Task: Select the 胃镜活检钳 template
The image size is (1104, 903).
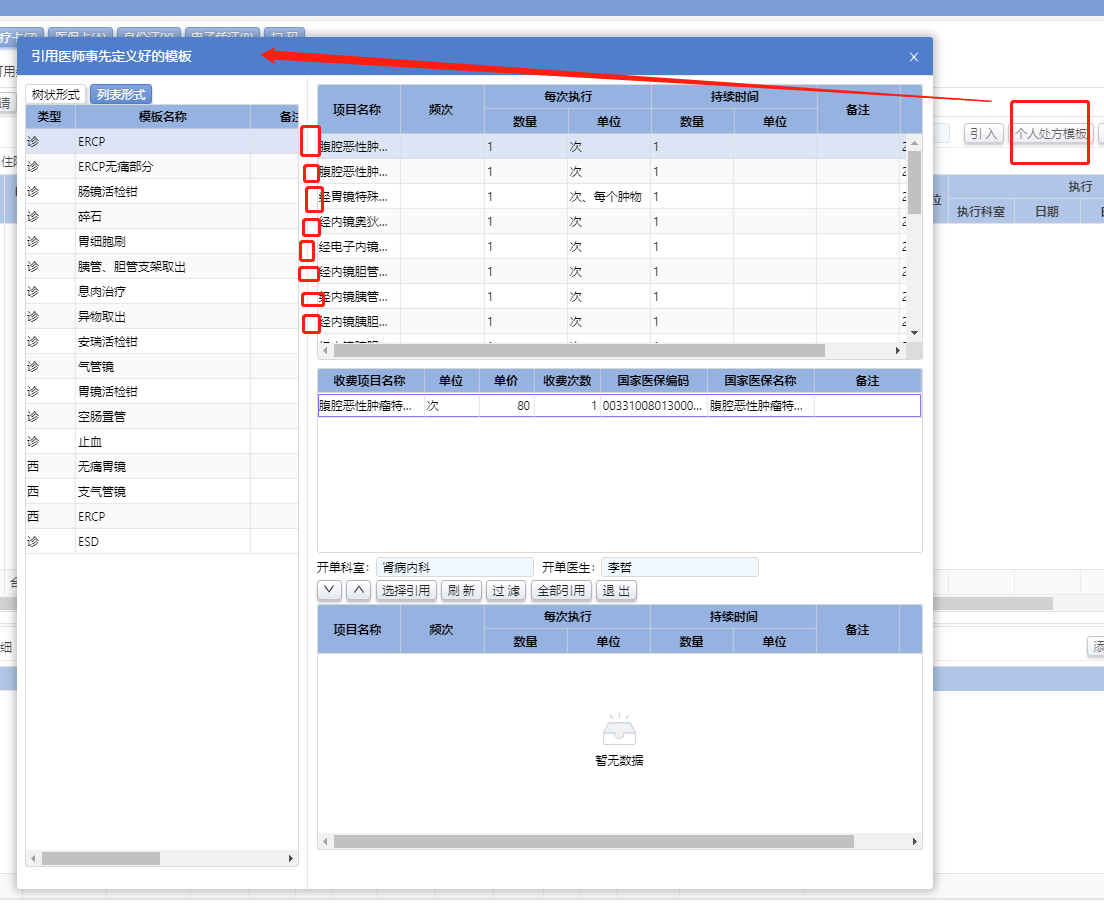Action: 162,391
